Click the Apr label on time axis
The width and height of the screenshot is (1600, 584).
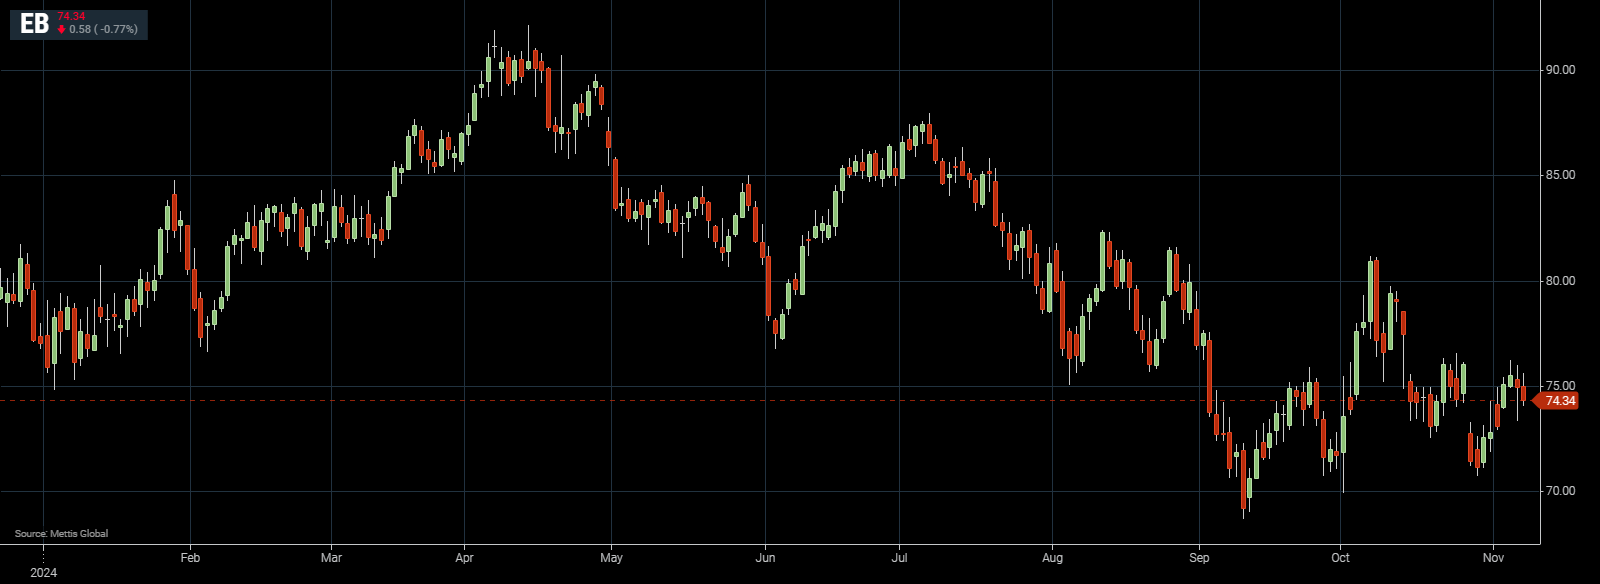pyautogui.click(x=464, y=558)
